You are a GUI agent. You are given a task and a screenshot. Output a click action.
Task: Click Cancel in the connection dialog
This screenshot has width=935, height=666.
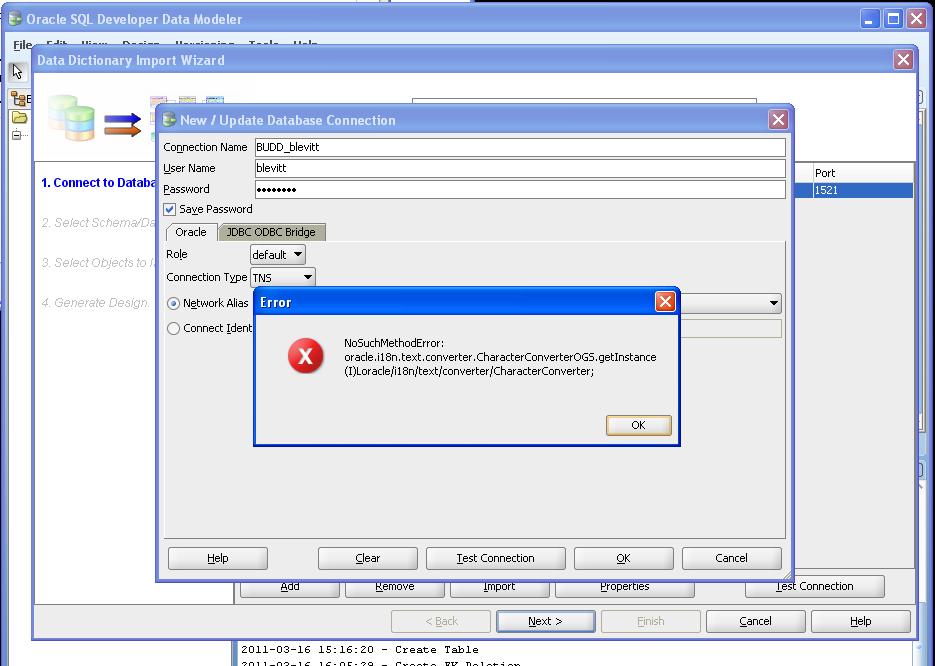(x=731, y=558)
